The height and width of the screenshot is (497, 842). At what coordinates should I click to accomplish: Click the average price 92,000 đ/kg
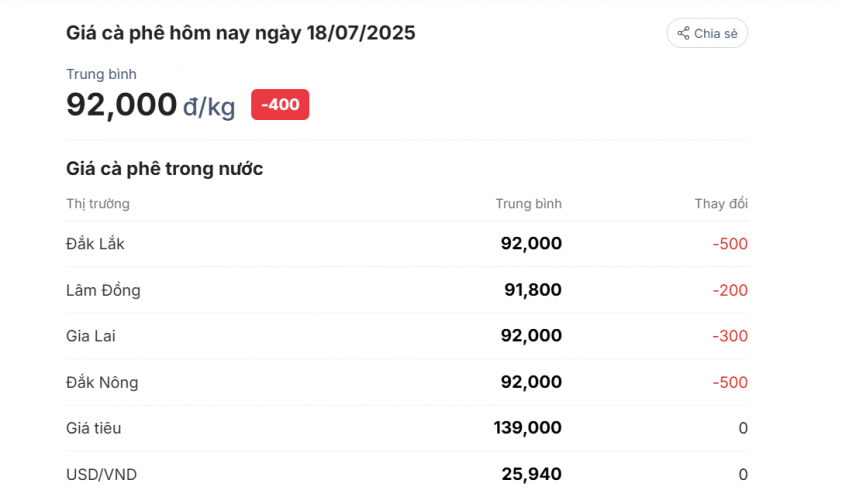click(x=150, y=104)
